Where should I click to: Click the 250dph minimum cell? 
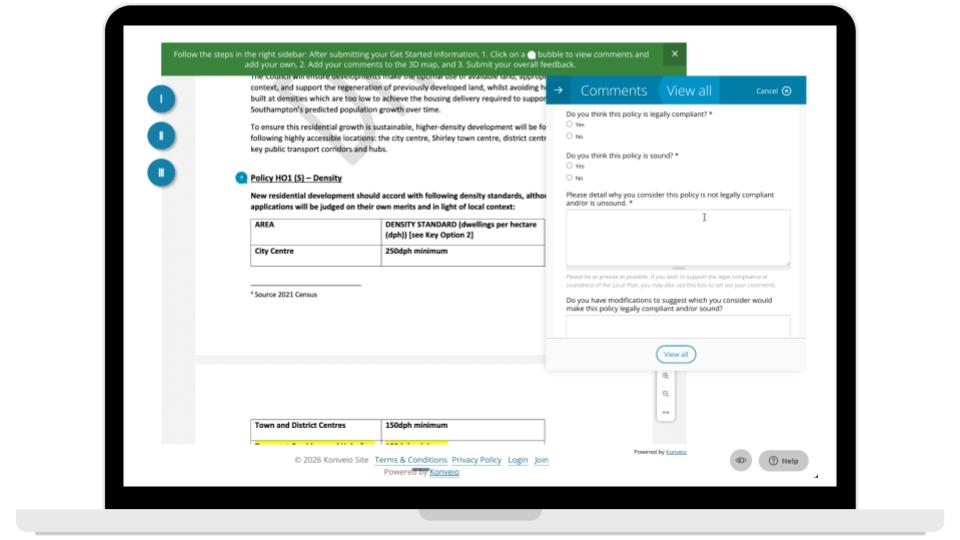point(463,256)
